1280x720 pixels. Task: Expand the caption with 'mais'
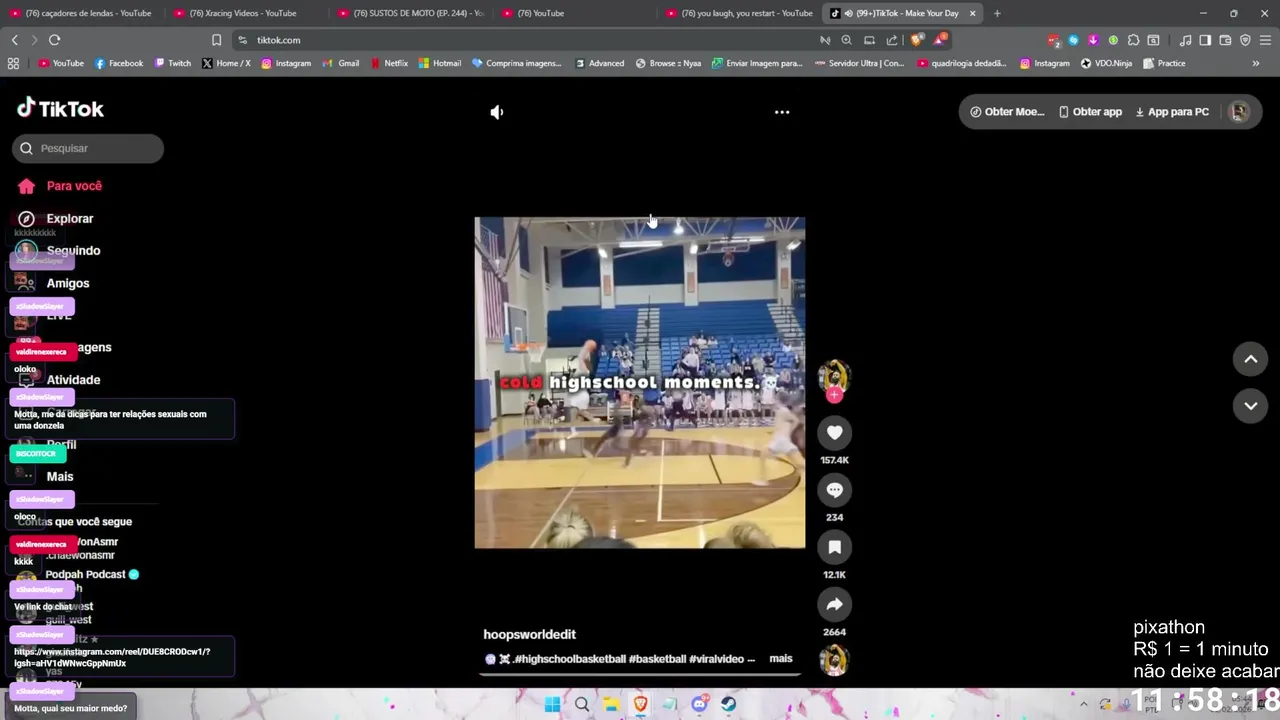click(x=780, y=658)
